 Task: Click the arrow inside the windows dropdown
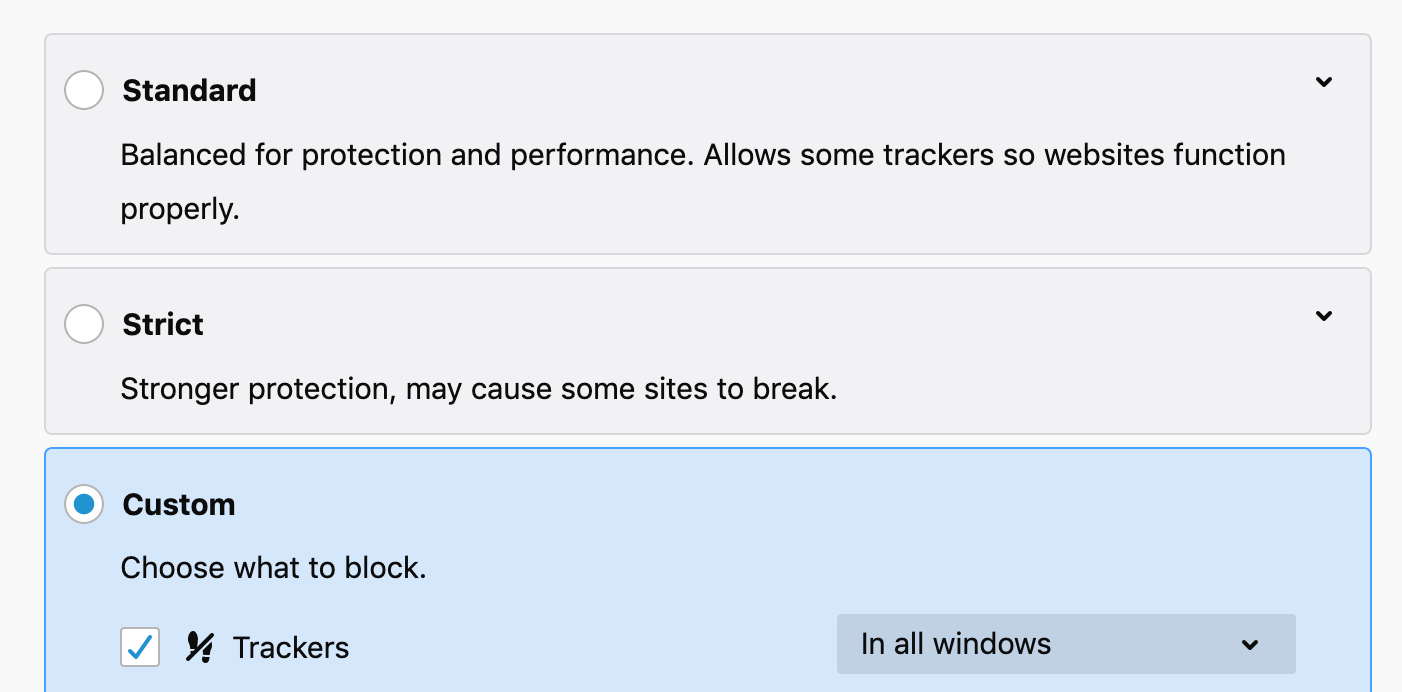(1249, 645)
